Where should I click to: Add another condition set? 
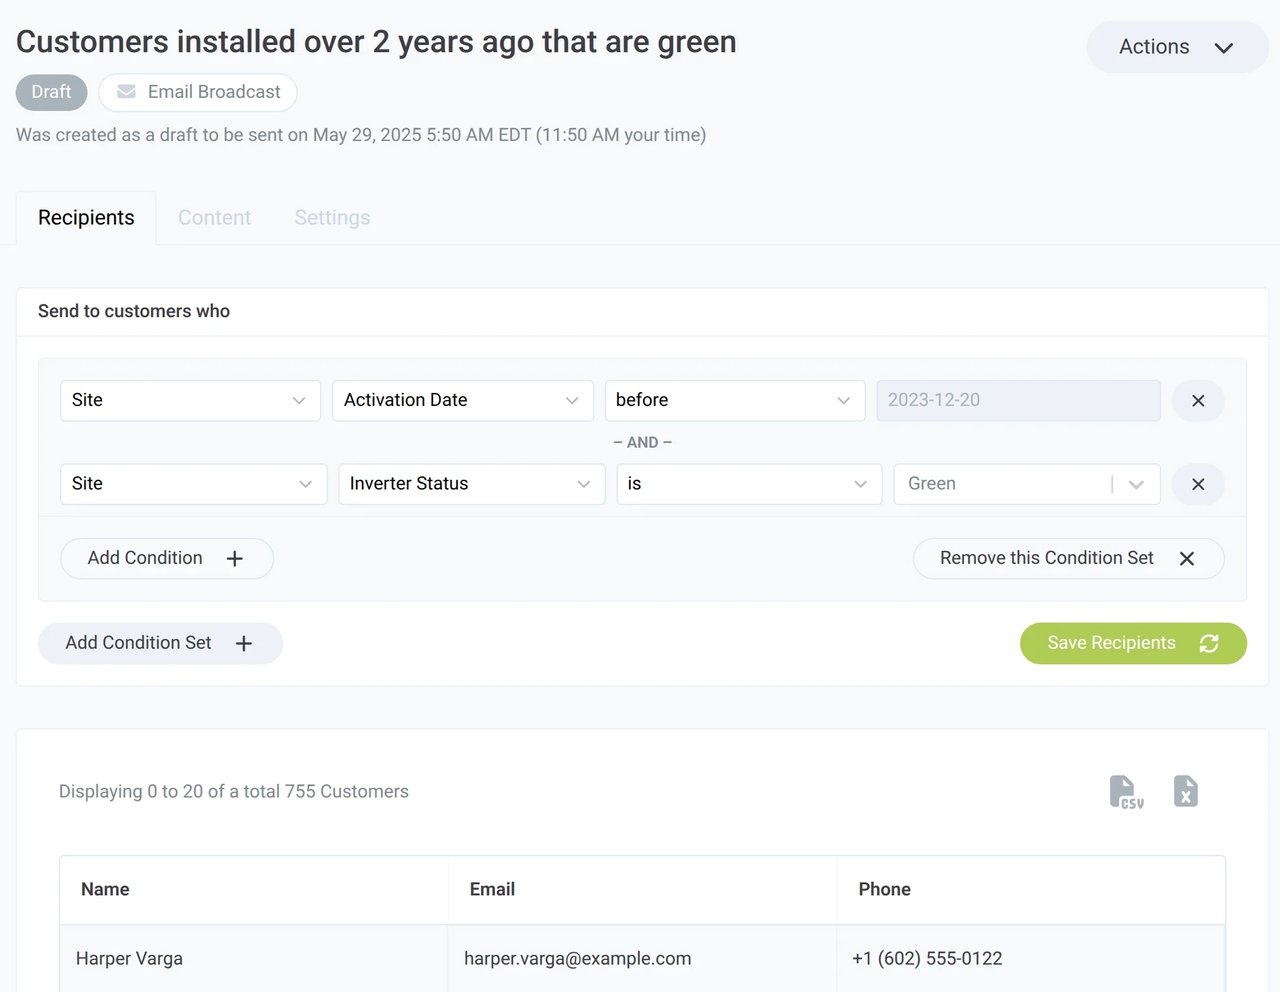tap(160, 643)
